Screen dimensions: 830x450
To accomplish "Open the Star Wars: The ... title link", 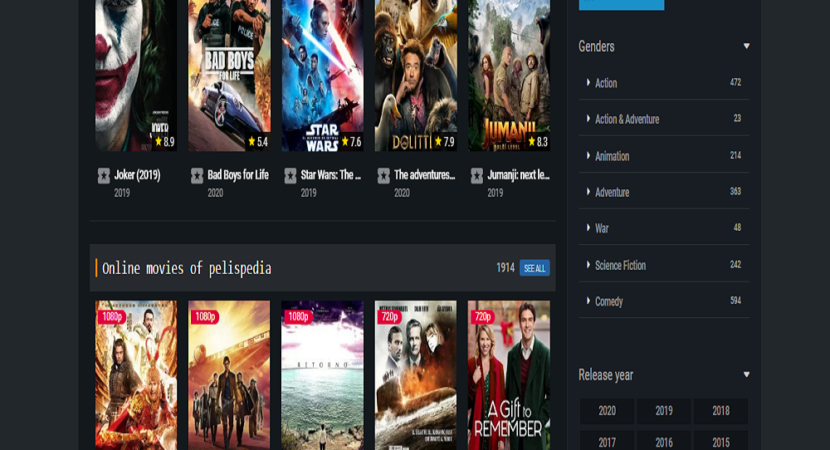I will pyautogui.click(x=331, y=175).
